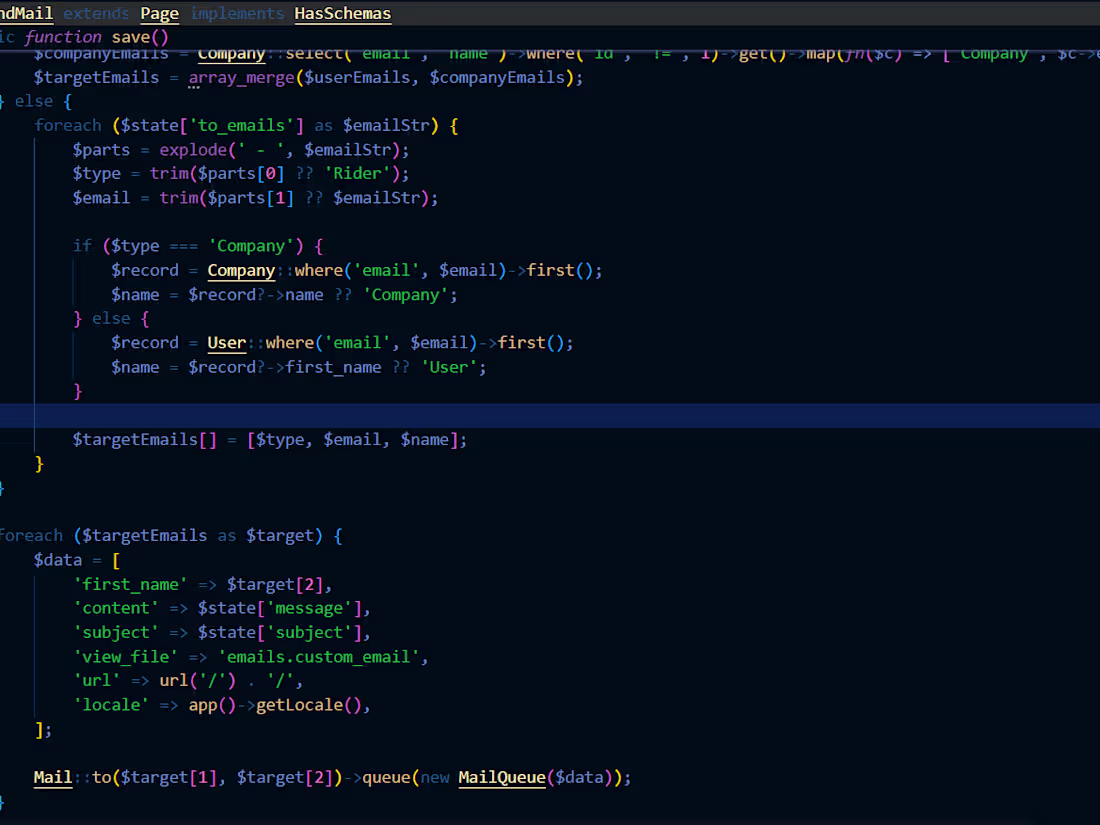
Task: Click the 'User' fallback string
Action: [x=449, y=368]
